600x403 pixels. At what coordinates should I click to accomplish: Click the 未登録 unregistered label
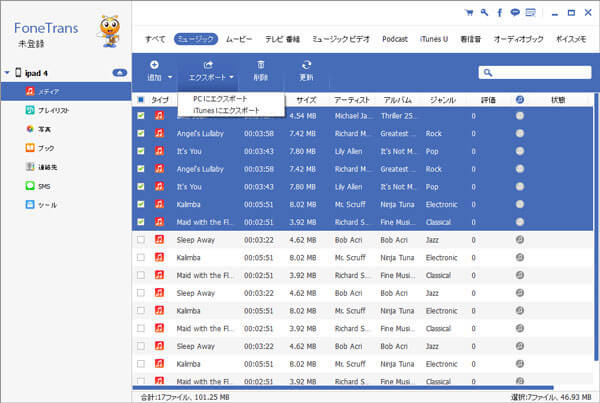[x=31, y=44]
